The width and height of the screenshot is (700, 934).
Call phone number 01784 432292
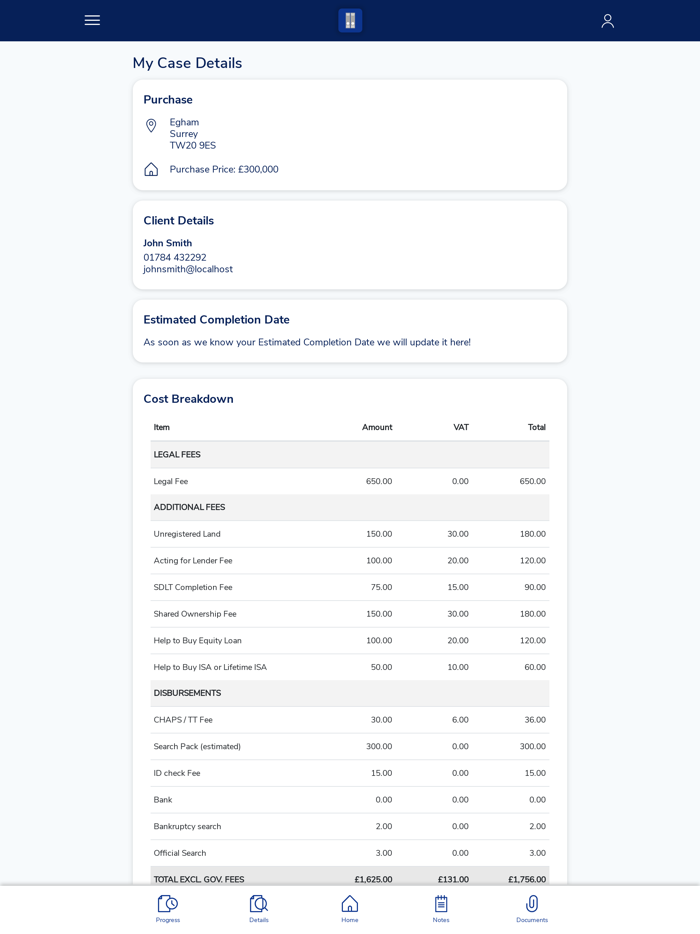point(175,258)
